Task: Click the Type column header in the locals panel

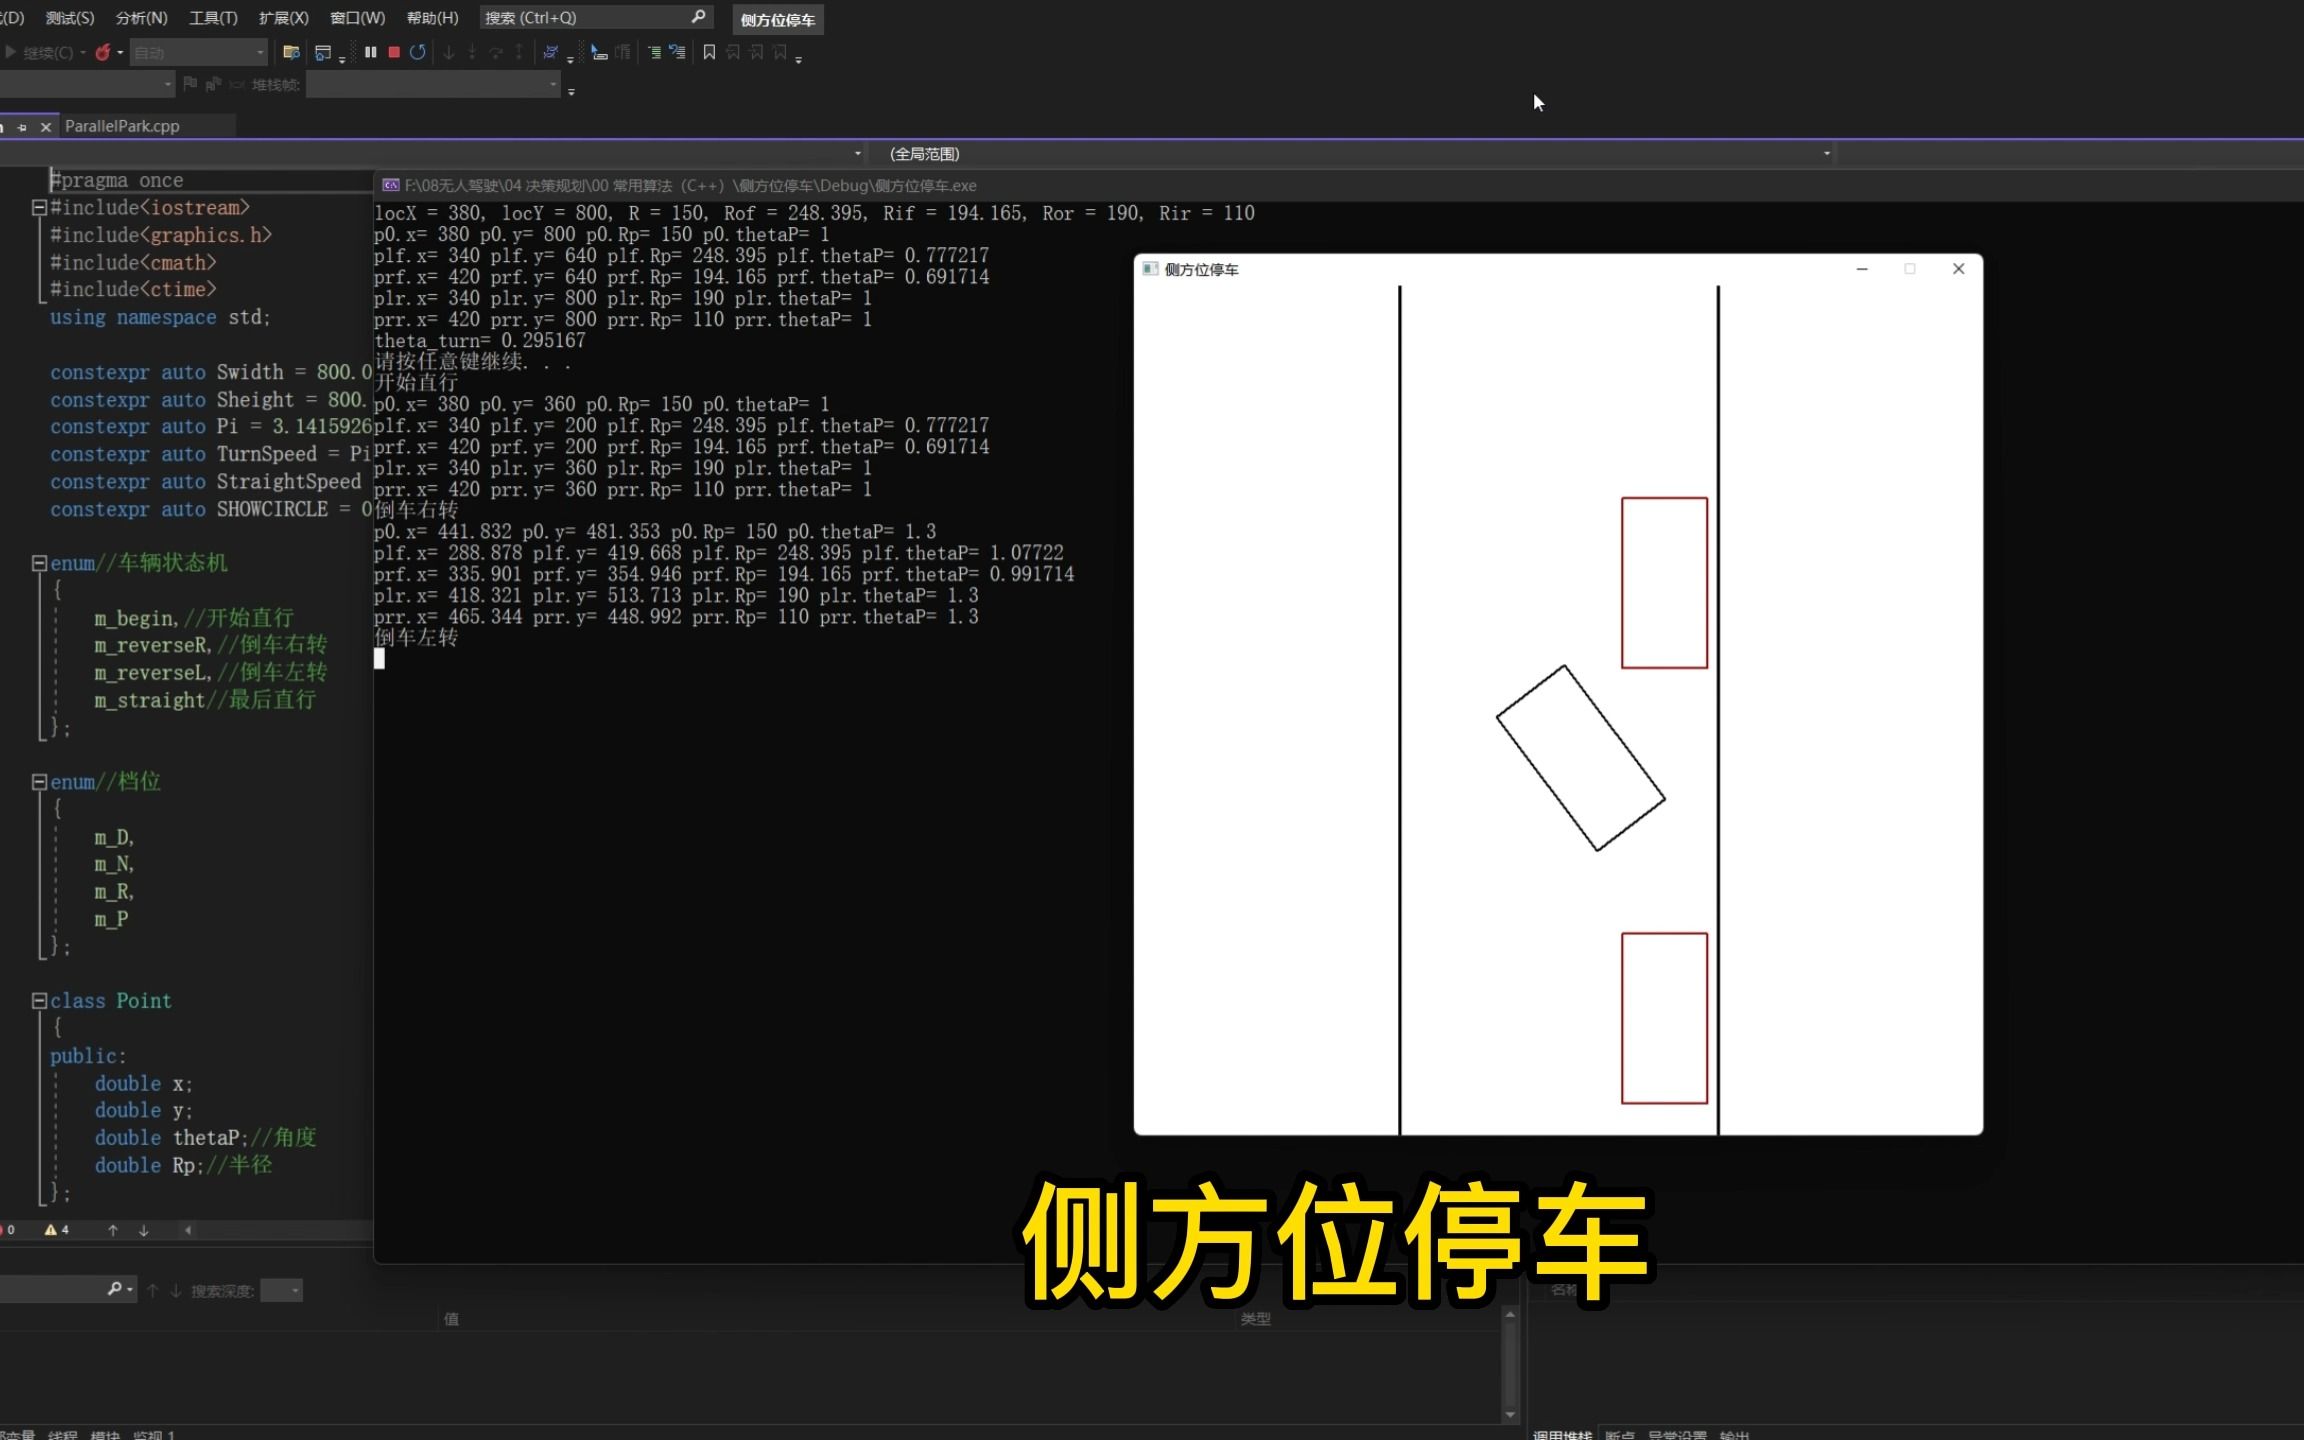Action: point(1255,1319)
